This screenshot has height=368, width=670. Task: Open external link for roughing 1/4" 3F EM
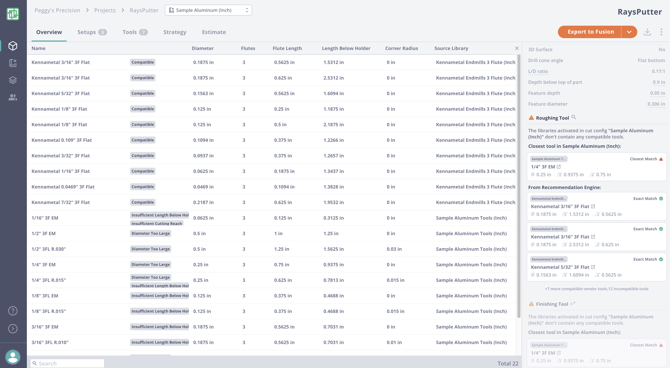(x=558, y=167)
